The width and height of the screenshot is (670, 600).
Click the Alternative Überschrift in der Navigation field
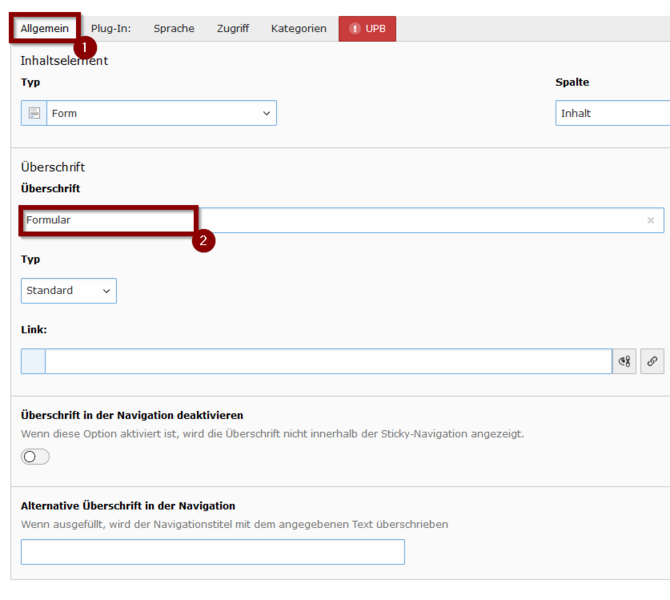[213, 552]
